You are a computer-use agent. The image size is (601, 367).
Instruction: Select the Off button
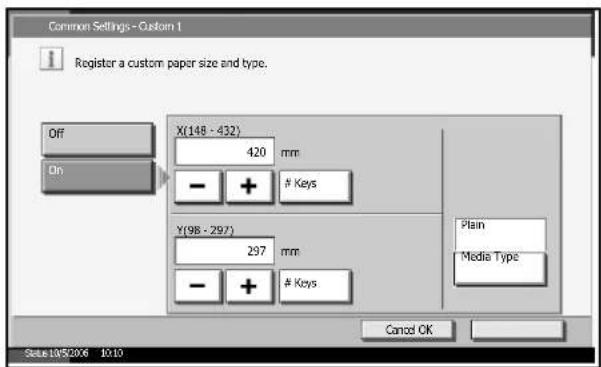[97, 139]
